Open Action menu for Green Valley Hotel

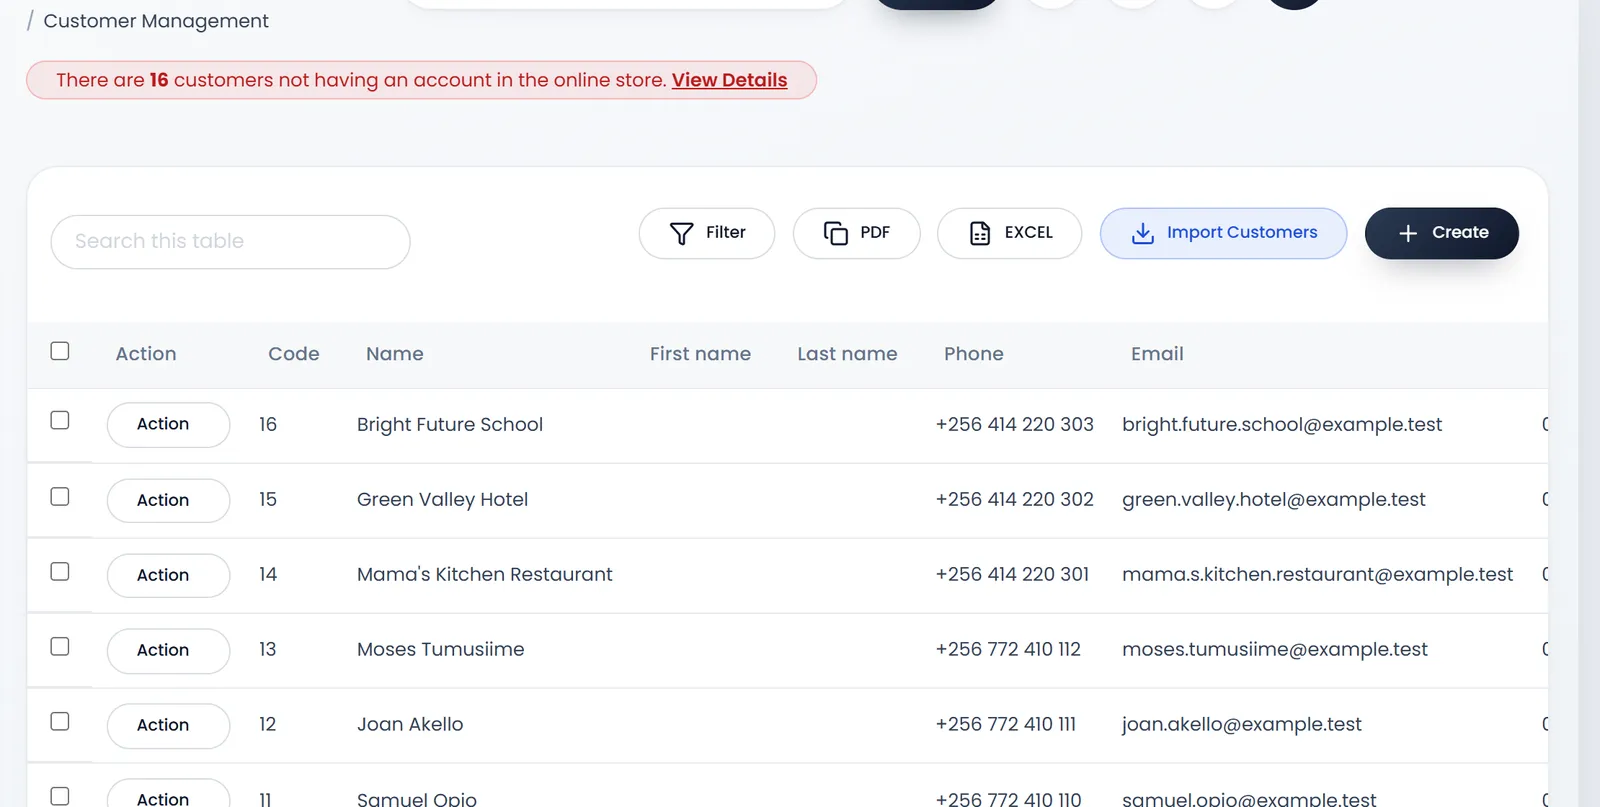coord(168,500)
